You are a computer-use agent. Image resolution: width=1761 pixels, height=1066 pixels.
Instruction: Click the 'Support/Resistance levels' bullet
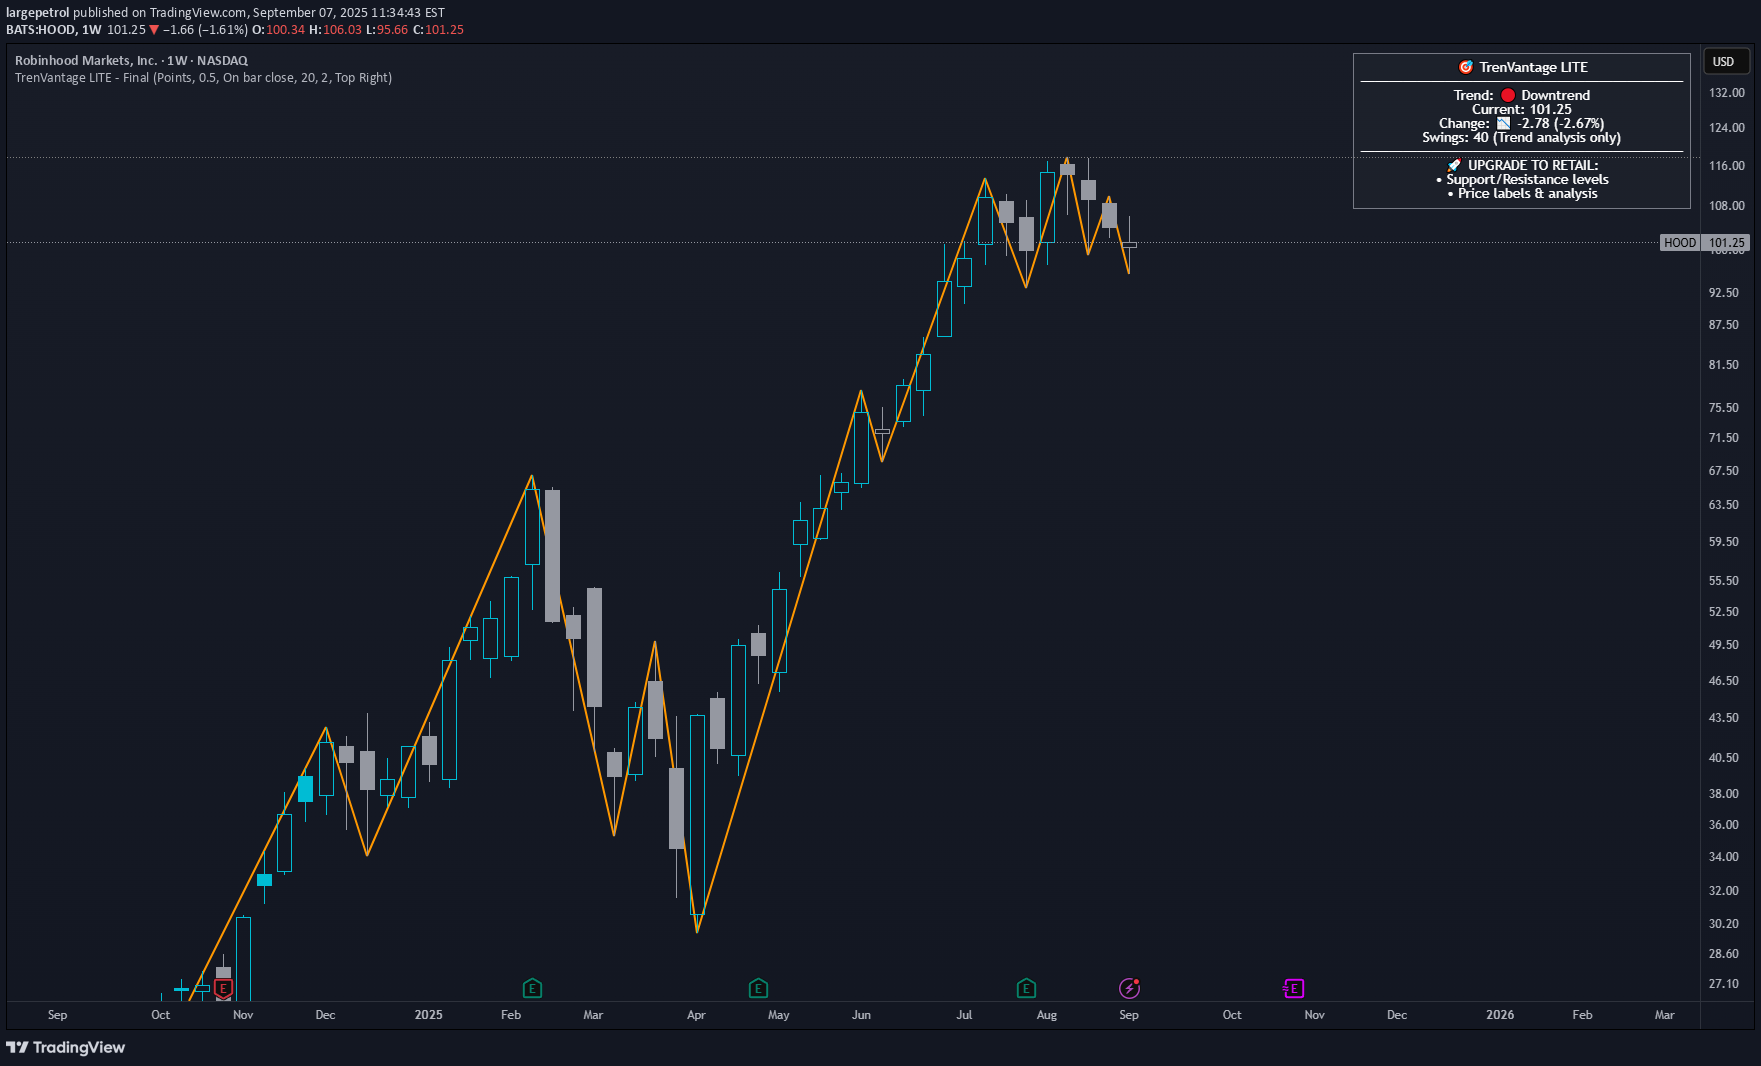[x=1523, y=179]
